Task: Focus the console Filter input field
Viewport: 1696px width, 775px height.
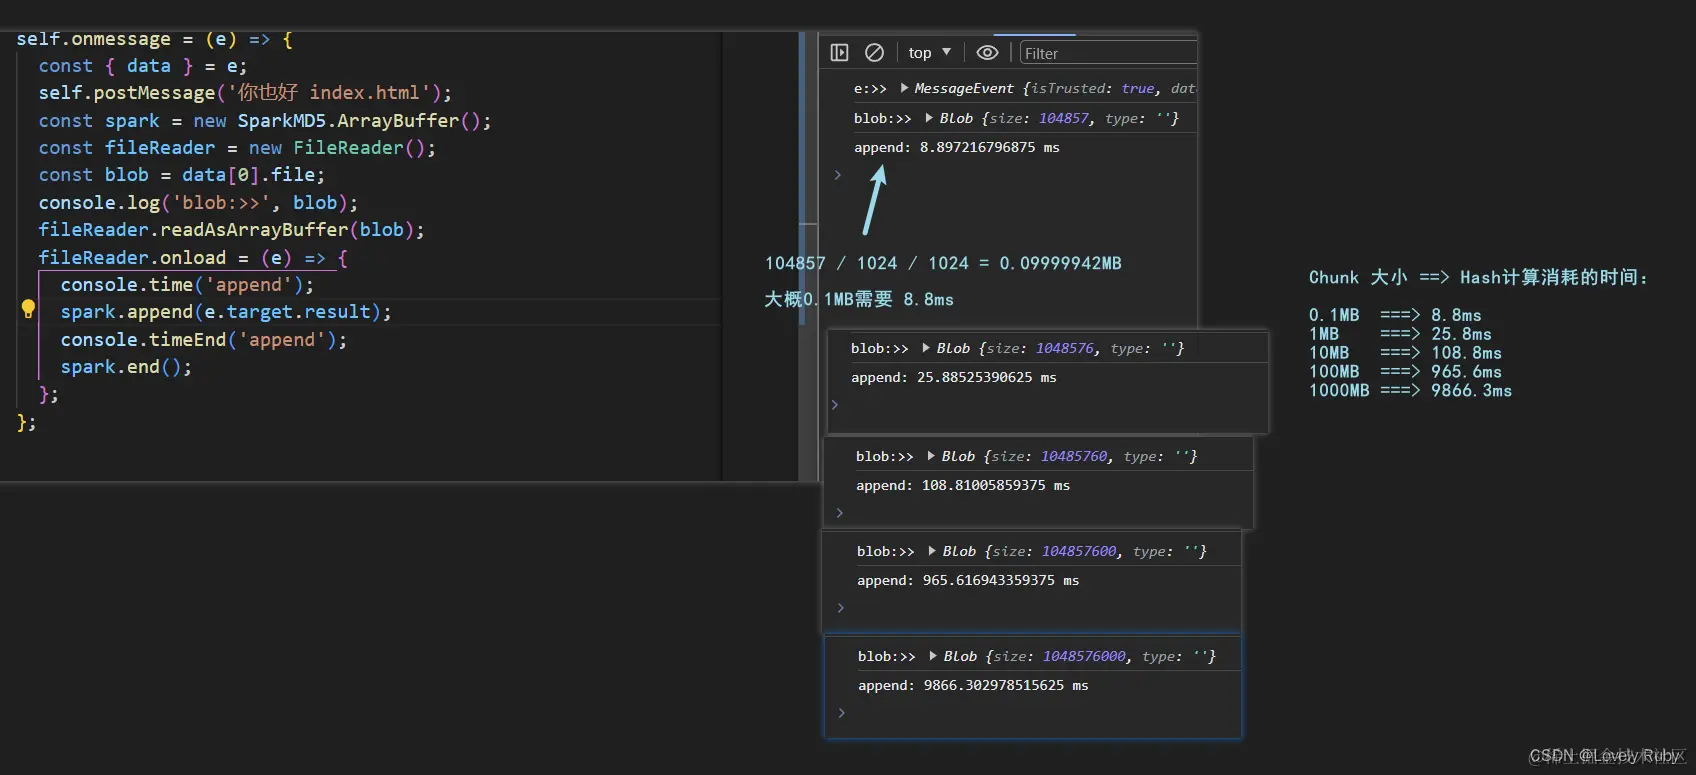Action: [x=1108, y=53]
